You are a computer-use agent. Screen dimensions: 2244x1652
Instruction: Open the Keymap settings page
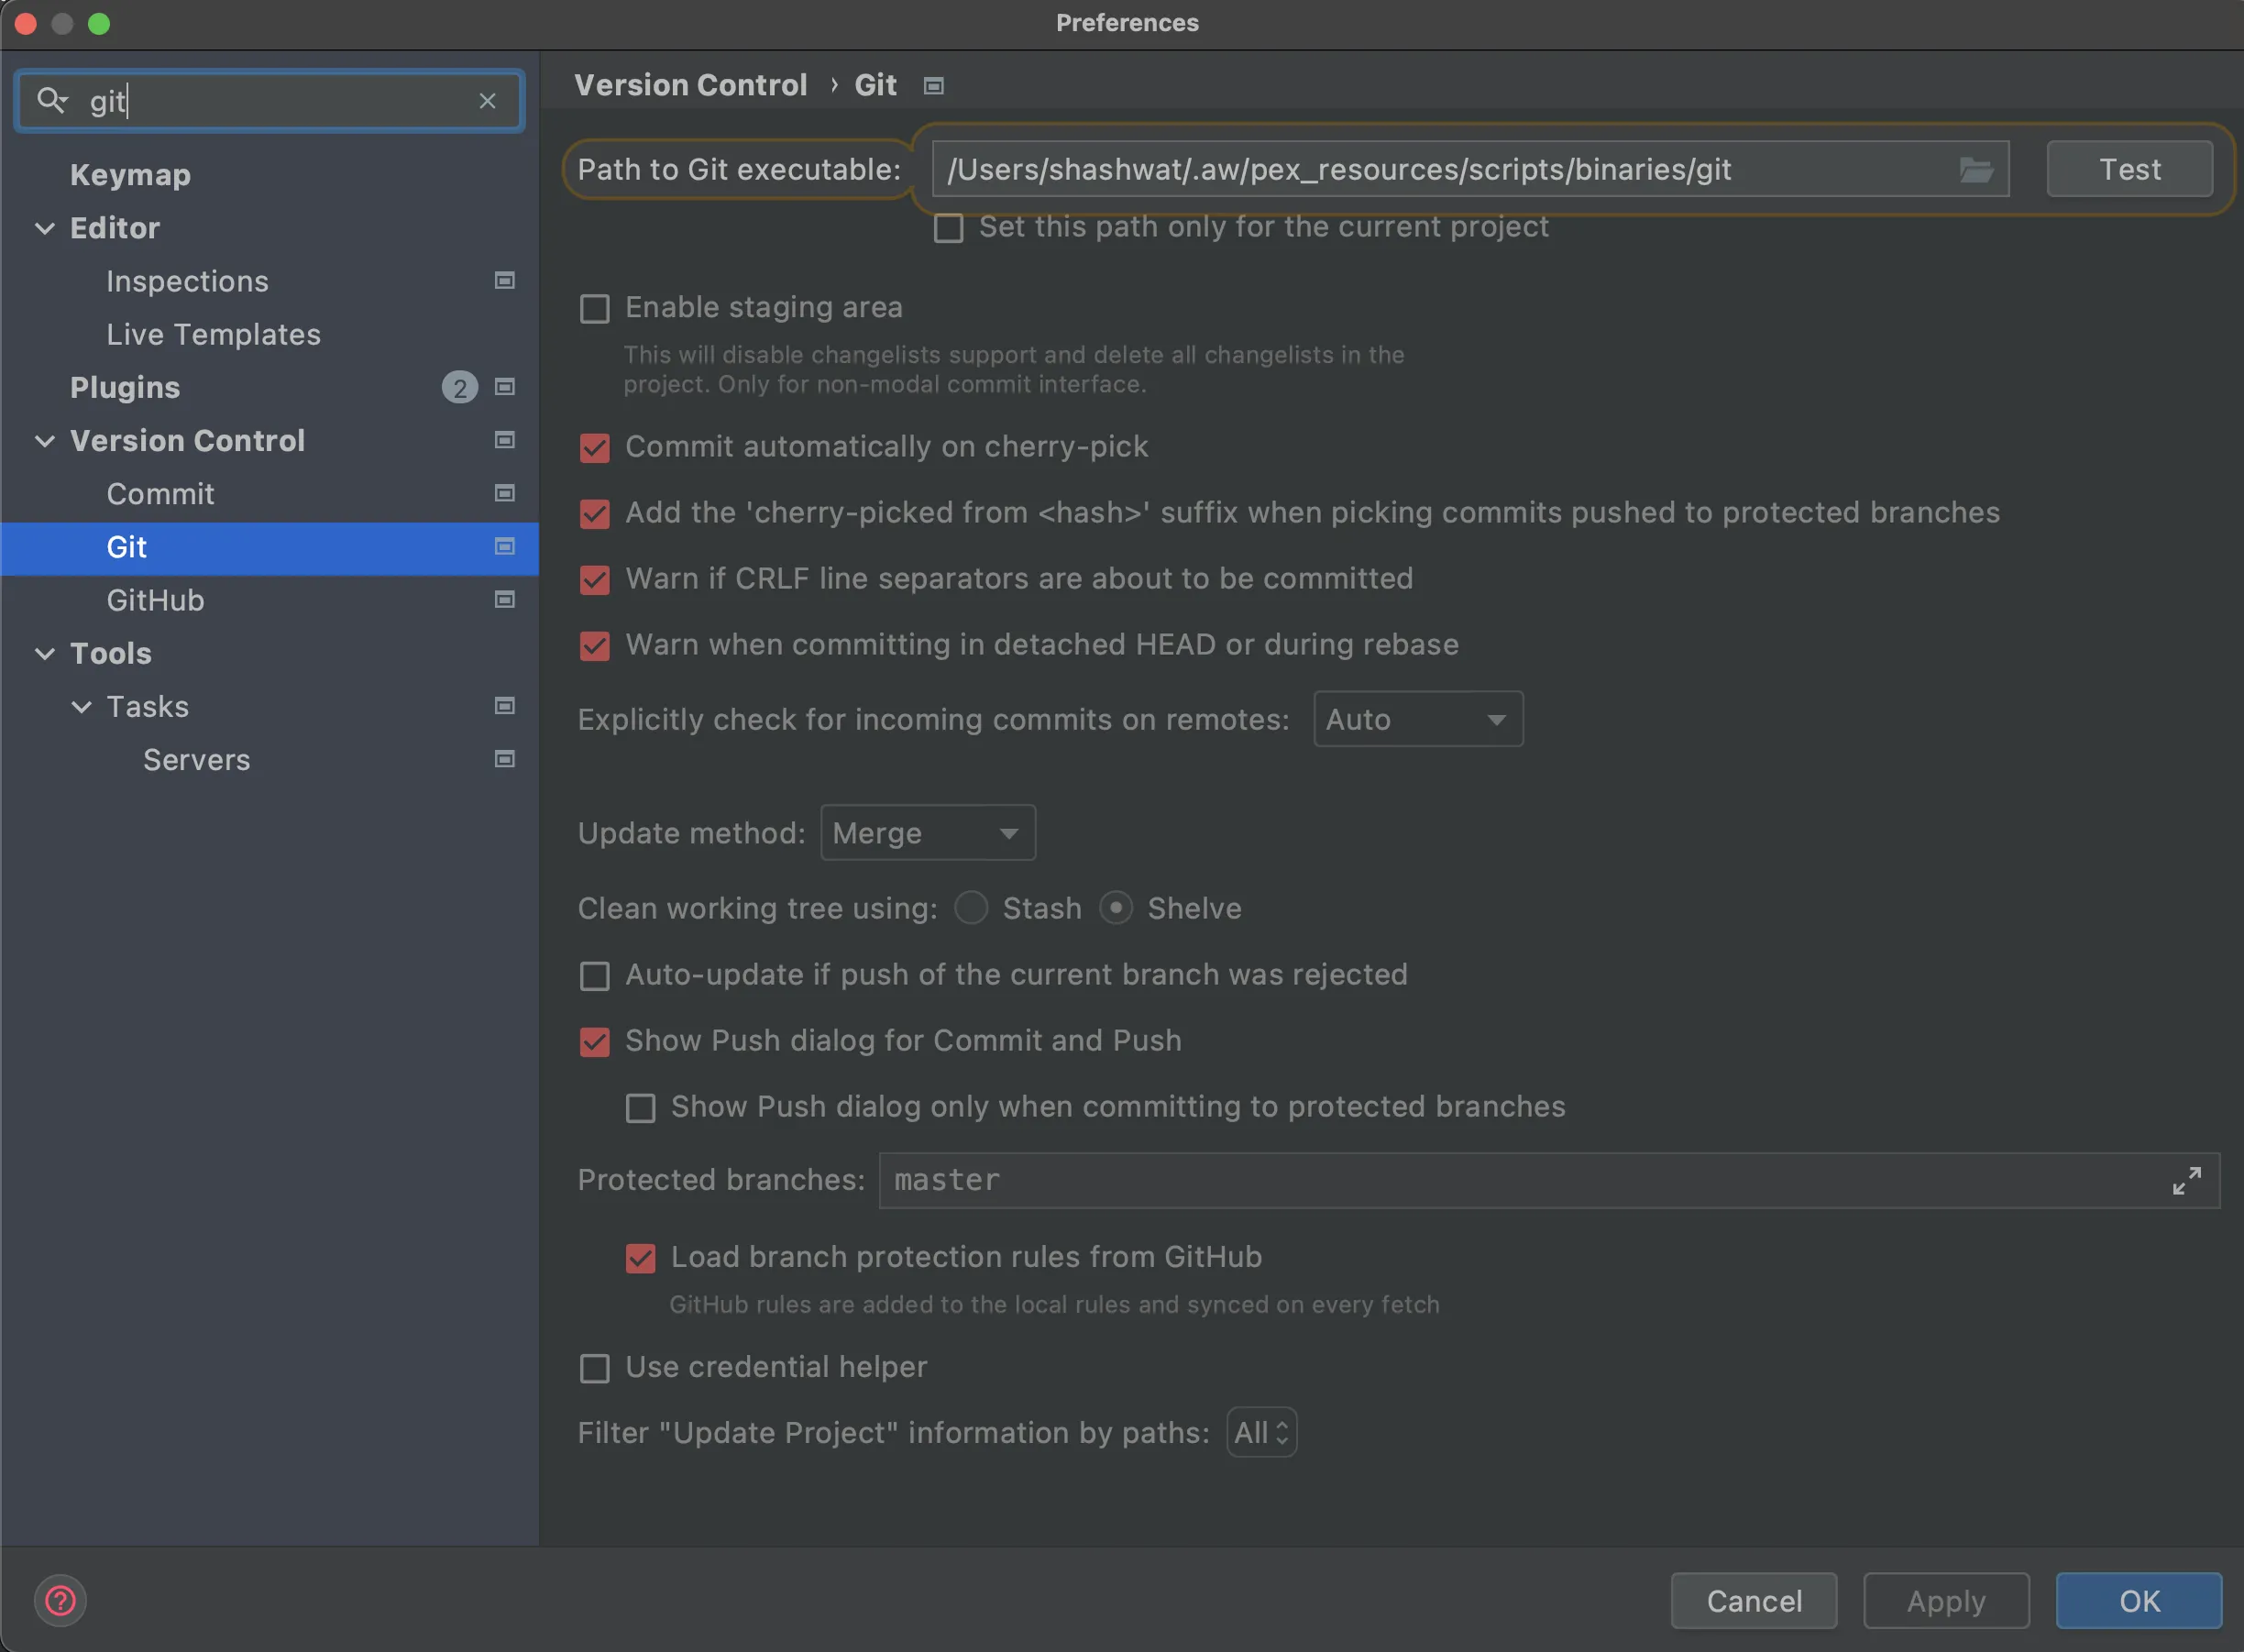coord(130,175)
